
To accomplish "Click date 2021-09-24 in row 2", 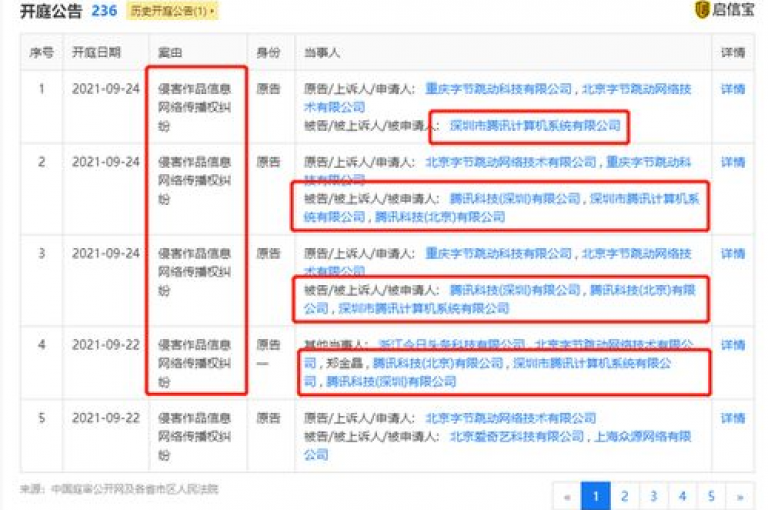I will pyautogui.click(x=106, y=162).
